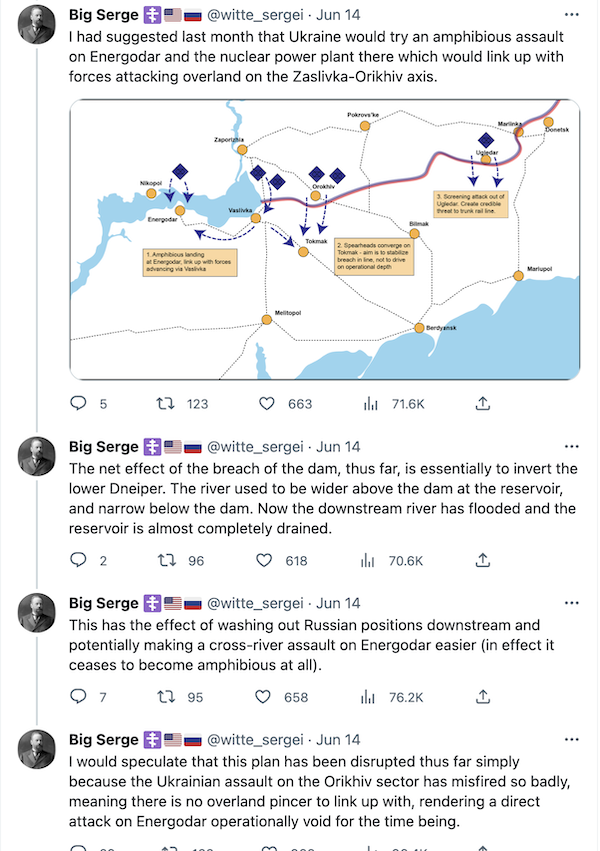Screen dimensions: 600x851
Task: Open the @witte_sergei handle on second tweet
Action: [254, 446]
